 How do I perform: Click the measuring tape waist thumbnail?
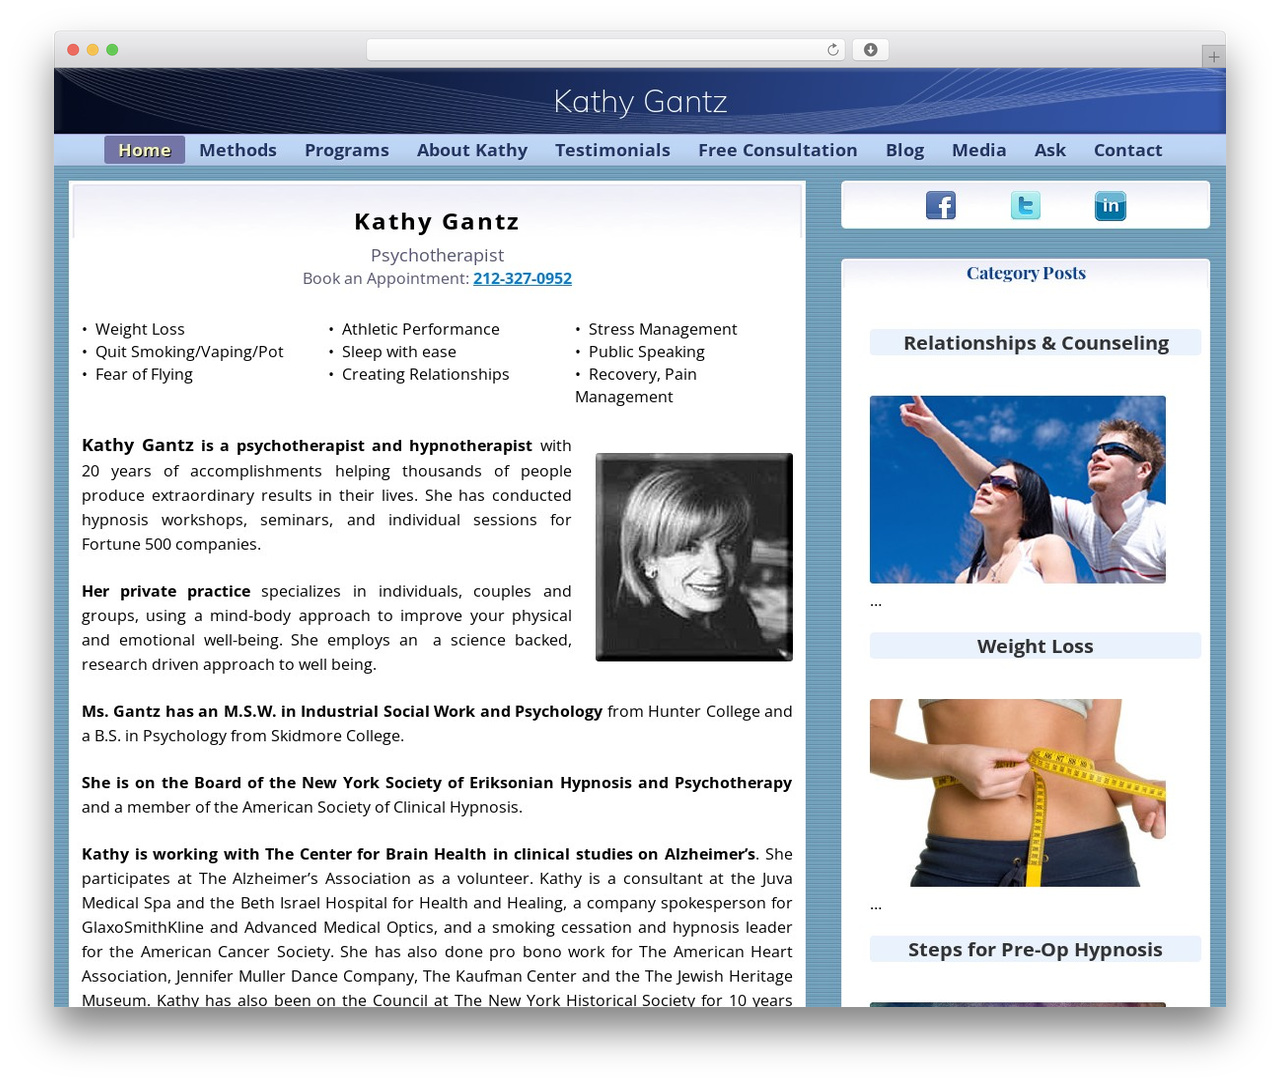click(1018, 792)
